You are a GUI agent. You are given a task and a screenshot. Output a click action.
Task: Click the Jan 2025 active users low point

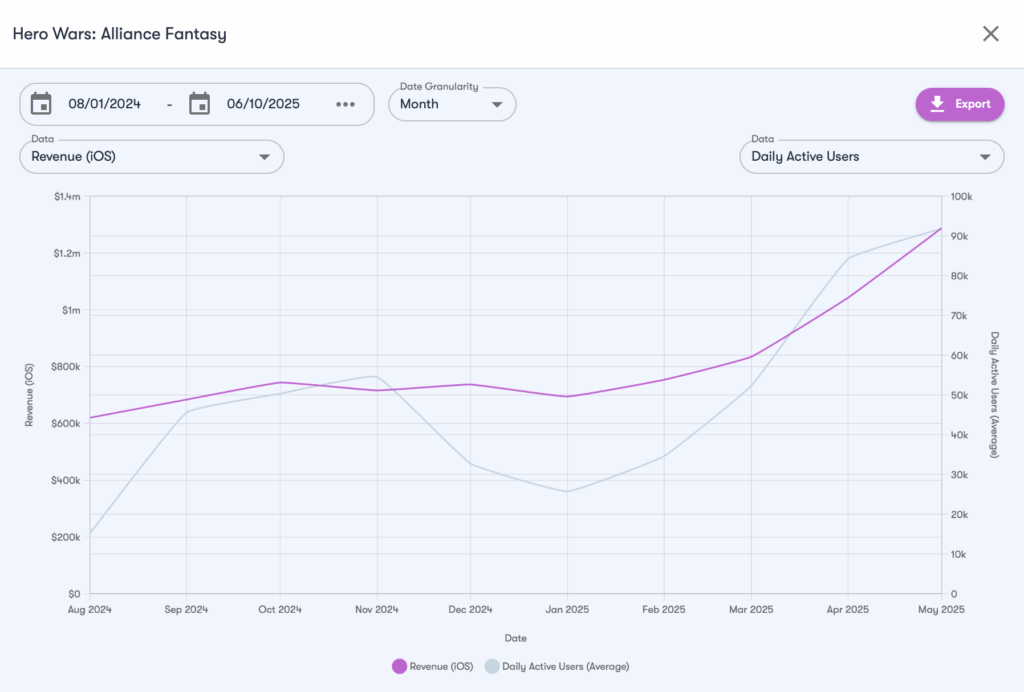pos(568,491)
